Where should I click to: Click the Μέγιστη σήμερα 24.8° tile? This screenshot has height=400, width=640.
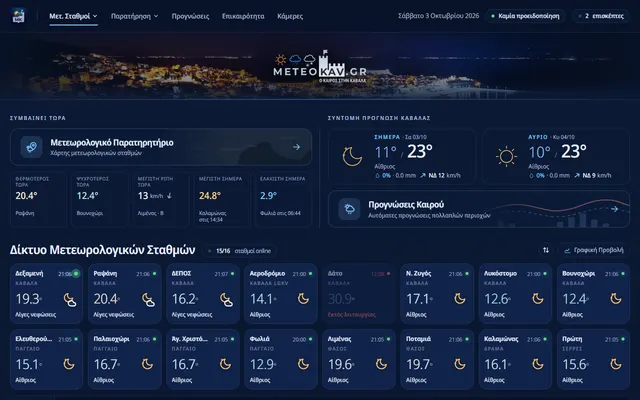pyautogui.click(x=222, y=200)
